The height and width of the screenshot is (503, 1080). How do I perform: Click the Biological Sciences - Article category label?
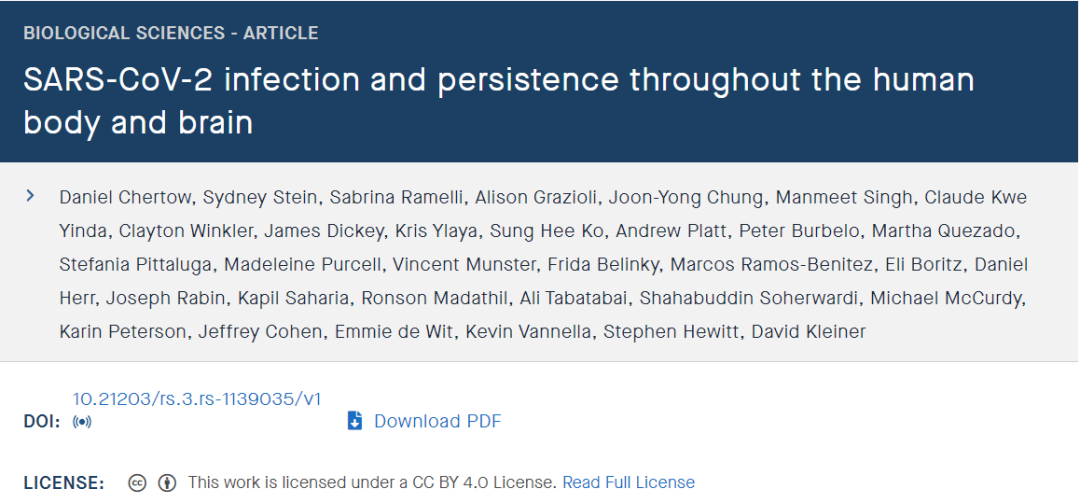coord(171,33)
